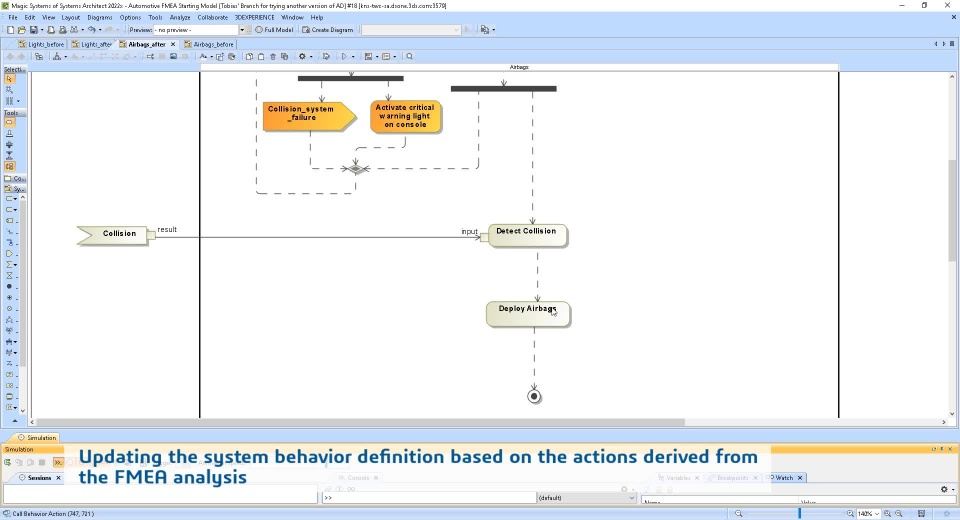Image resolution: width=960 pixels, height=520 pixels.
Task: Click the Open Project folder icon
Action: (22, 29)
